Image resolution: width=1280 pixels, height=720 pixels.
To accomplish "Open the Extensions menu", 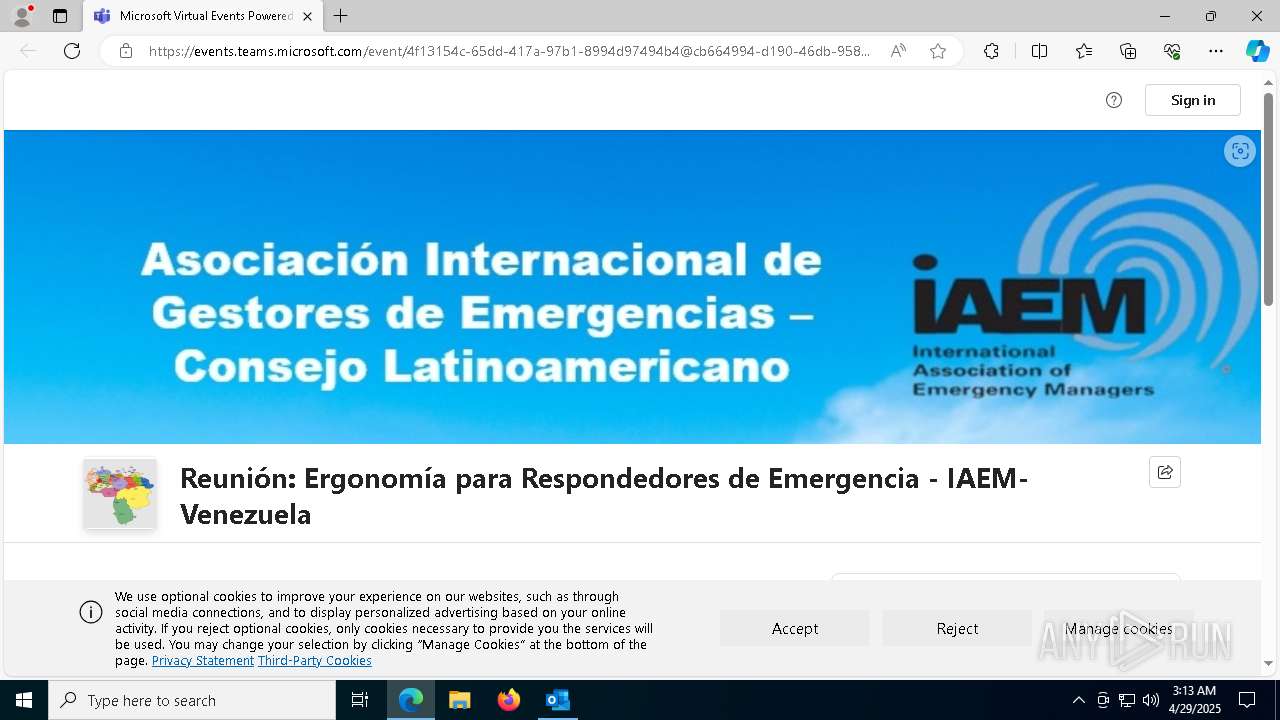I will pos(991,51).
